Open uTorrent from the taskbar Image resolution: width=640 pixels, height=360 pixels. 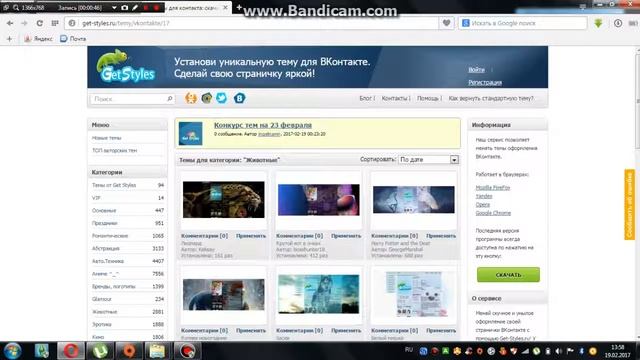pyautogui.click(x=100, y=351)
